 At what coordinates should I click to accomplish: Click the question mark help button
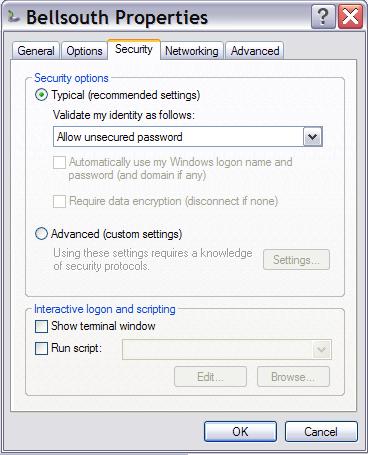coord(323,17)
